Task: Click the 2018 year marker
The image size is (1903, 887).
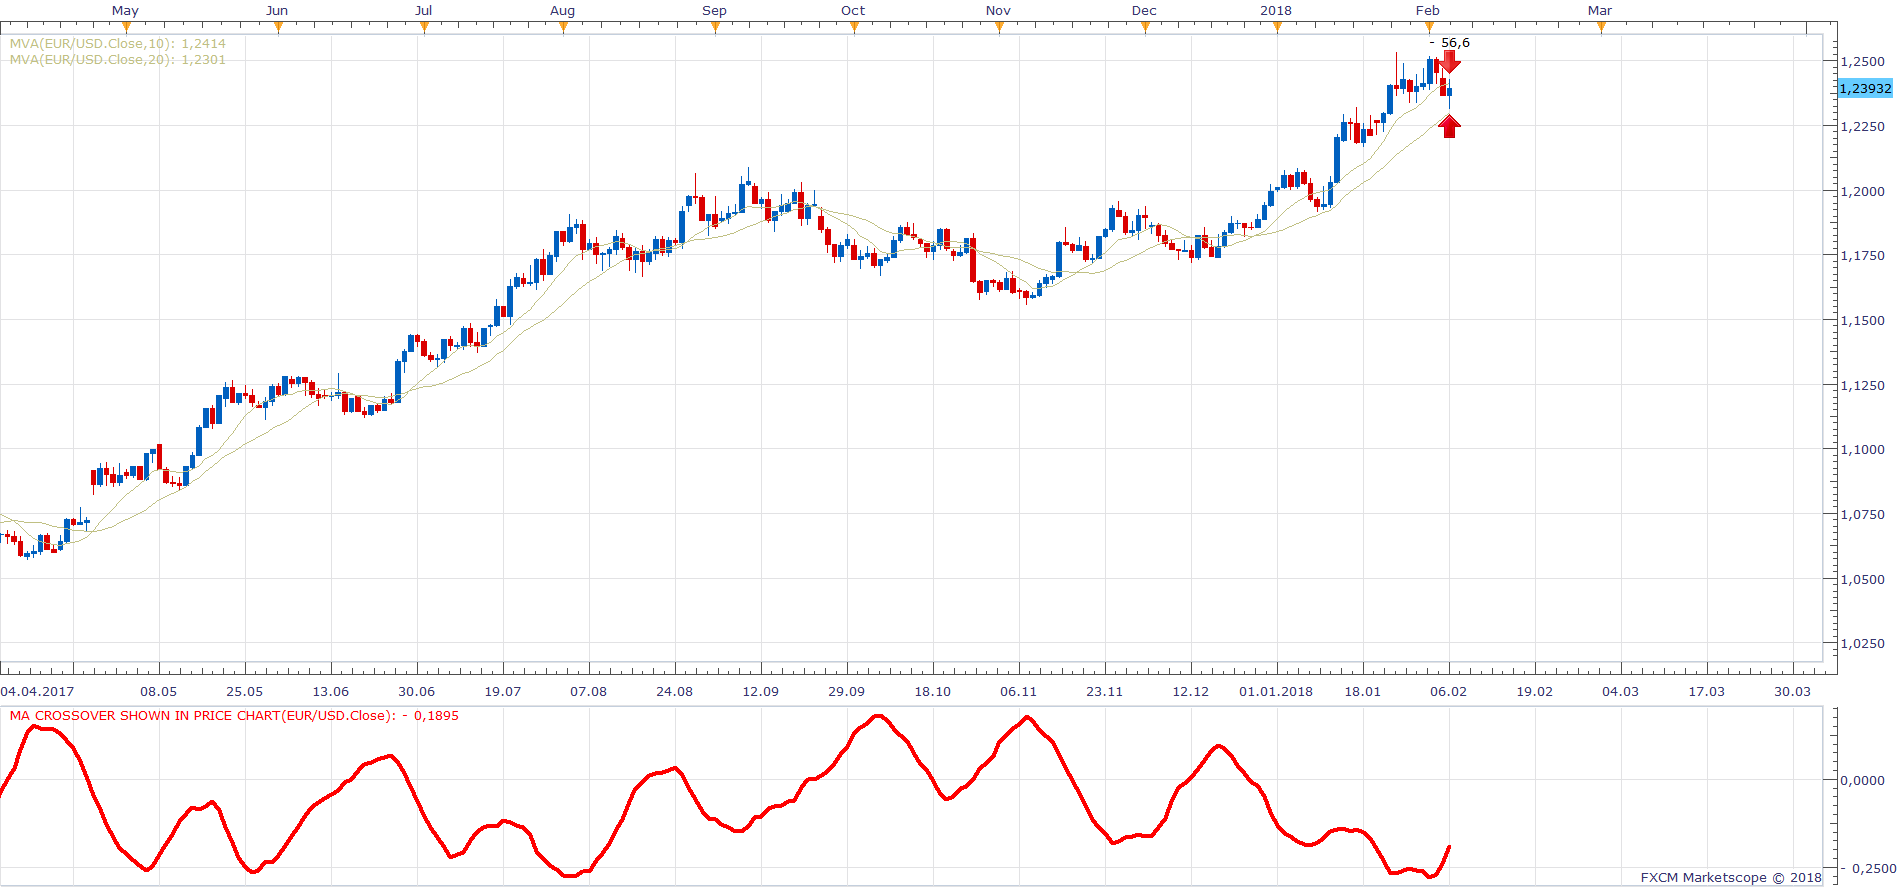Action: click(x=1276, y=11)
